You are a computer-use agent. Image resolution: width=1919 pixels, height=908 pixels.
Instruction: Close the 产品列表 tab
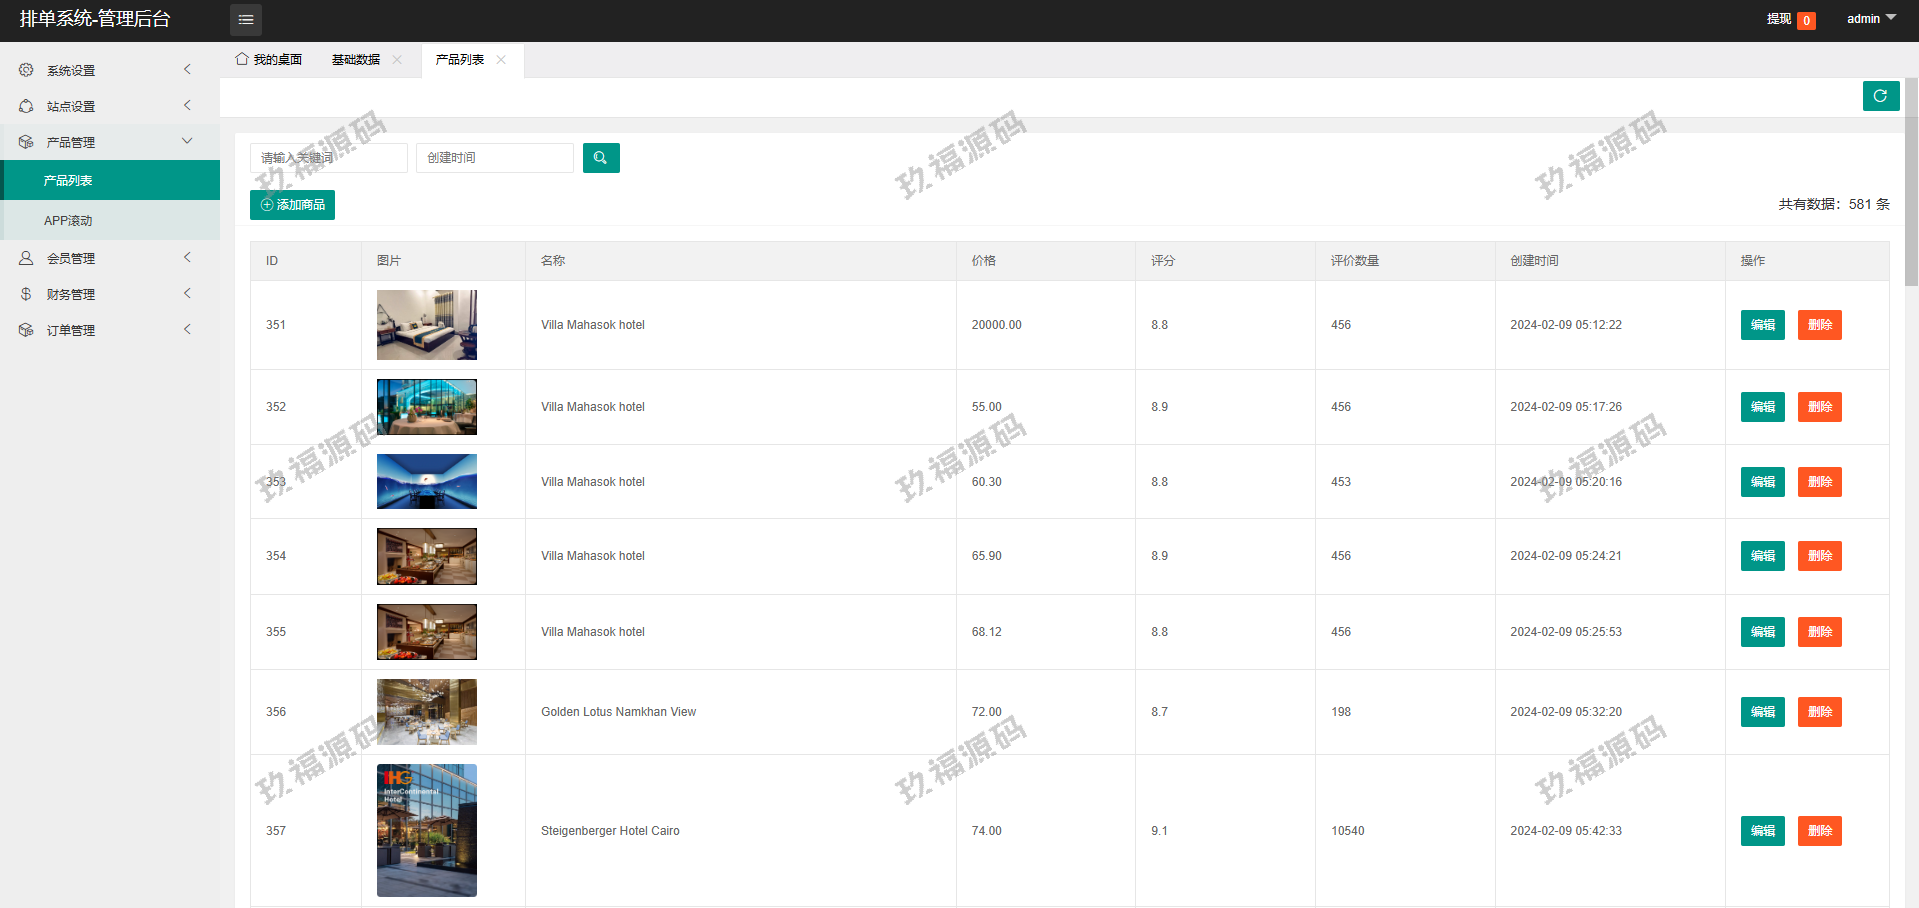(501, 60)
